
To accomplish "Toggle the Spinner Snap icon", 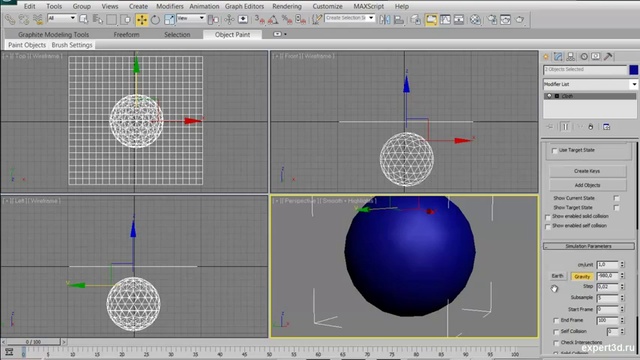I will click(x=301, y=19).
